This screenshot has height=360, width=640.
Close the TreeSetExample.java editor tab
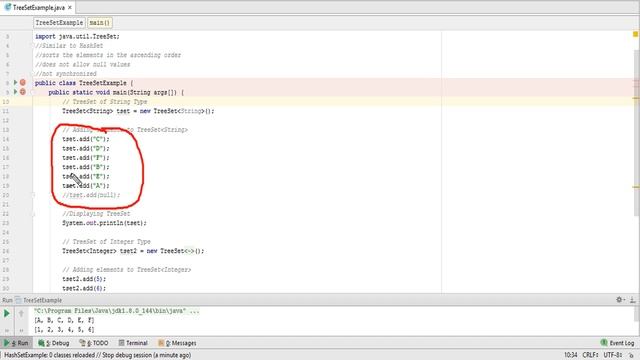coord(70,7)
